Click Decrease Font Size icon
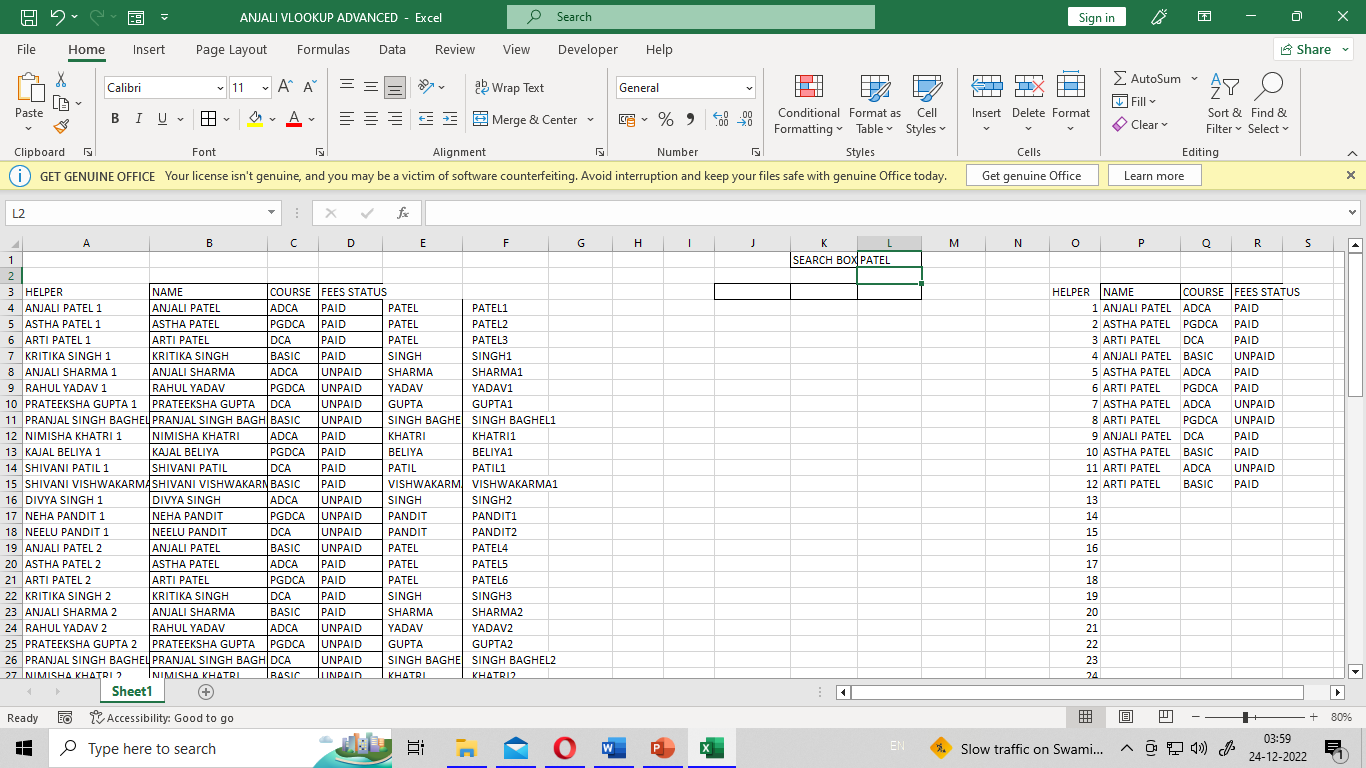This screenshot has width=1366, height=768. click(x=309, y=87)
